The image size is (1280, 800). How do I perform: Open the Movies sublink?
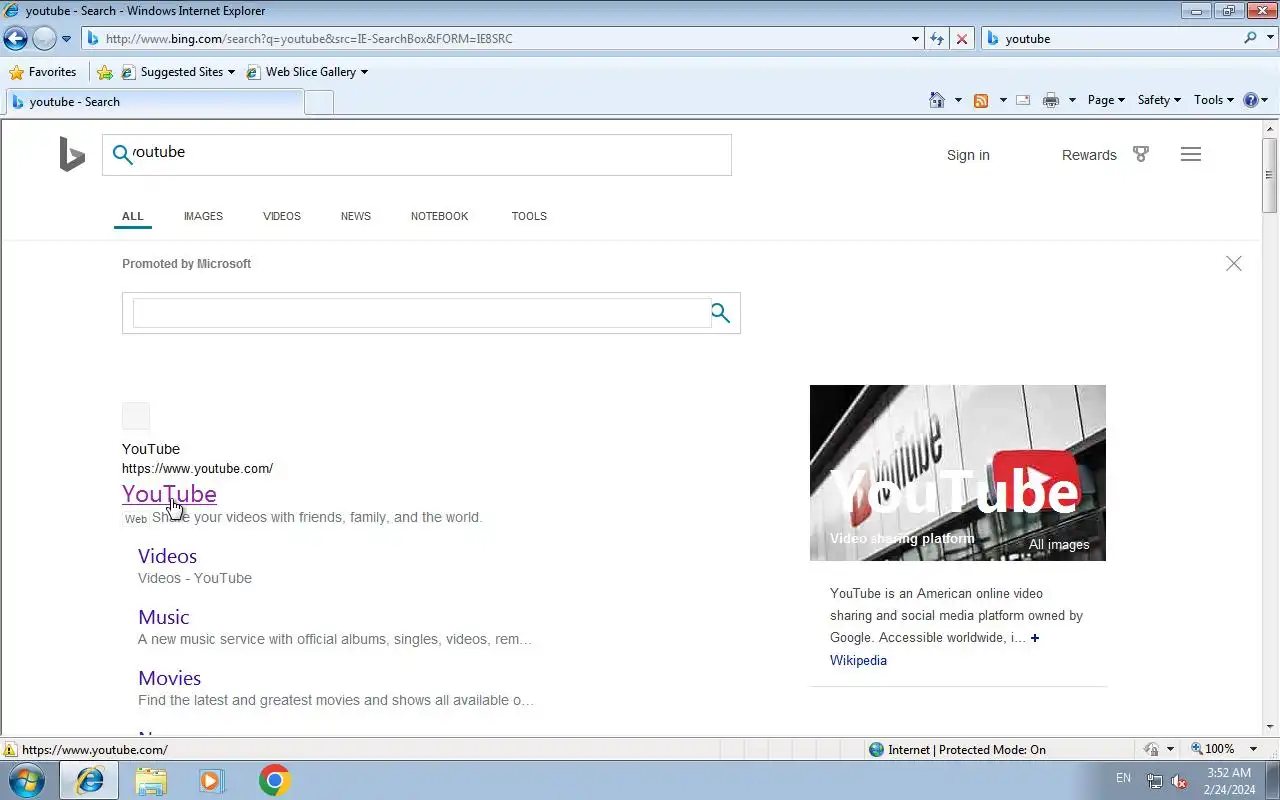(169, 678)
